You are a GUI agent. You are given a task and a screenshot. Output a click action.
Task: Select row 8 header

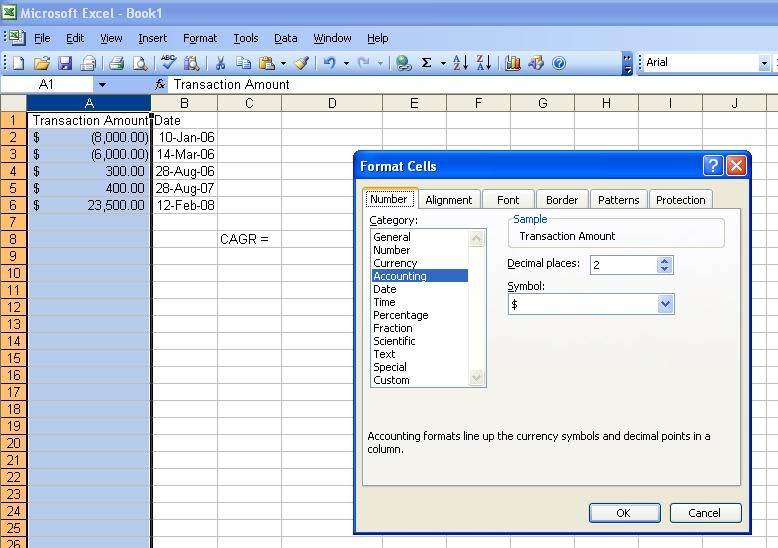[13, 239]
